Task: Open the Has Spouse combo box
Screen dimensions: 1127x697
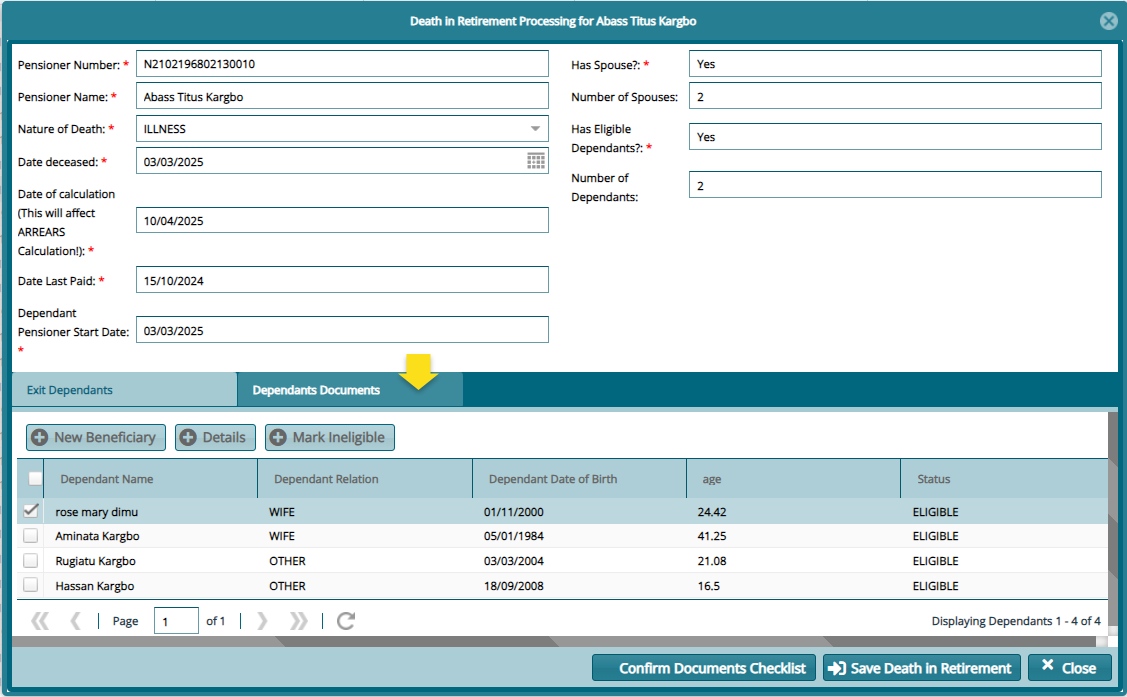Action: [x=894, y=64]
